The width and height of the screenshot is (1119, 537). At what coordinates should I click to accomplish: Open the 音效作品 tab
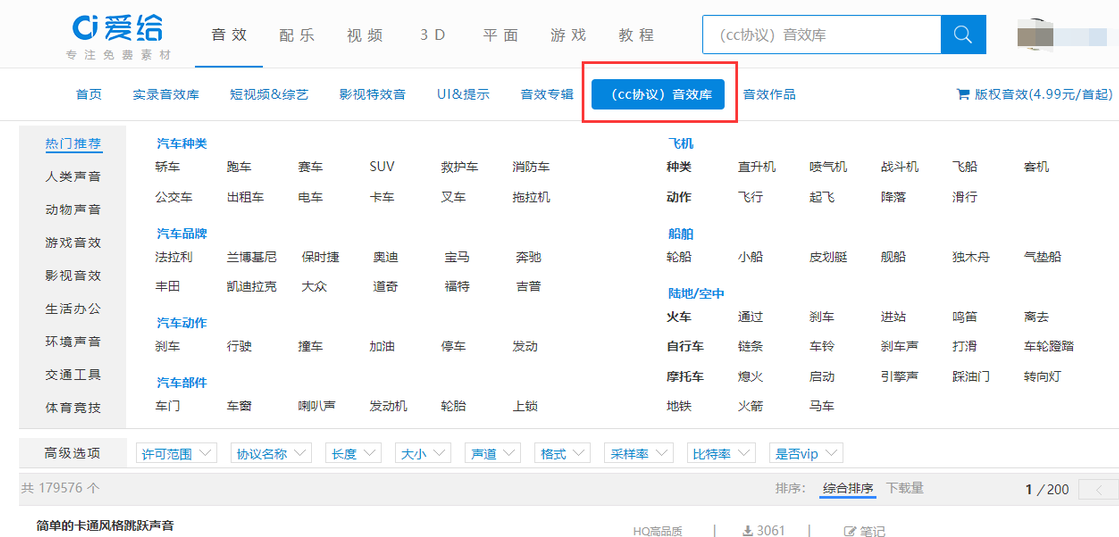769,94
